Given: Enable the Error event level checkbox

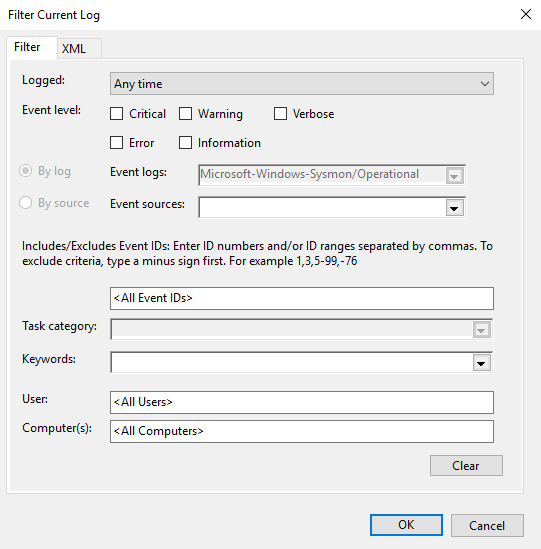Looking at the screenshot, I should pyautogui.click(x=116, y=143).
